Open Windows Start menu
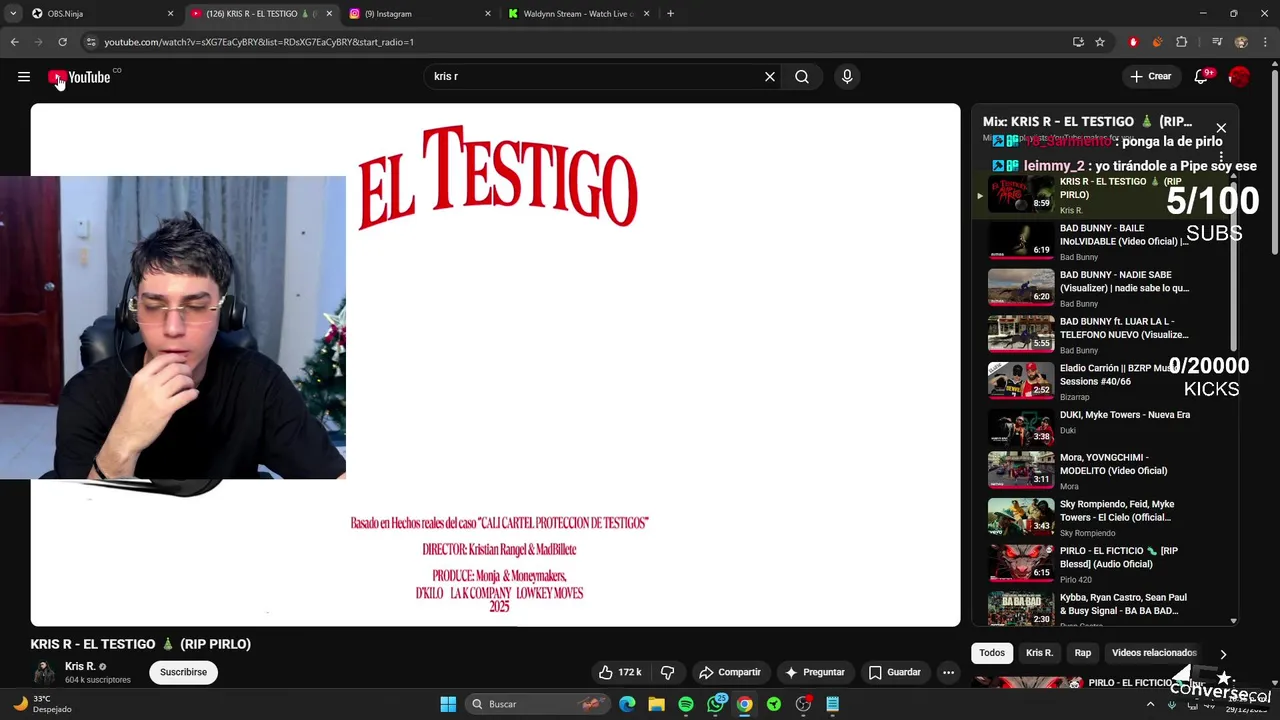Screen dimensions: 1280x720 [448, 704]
